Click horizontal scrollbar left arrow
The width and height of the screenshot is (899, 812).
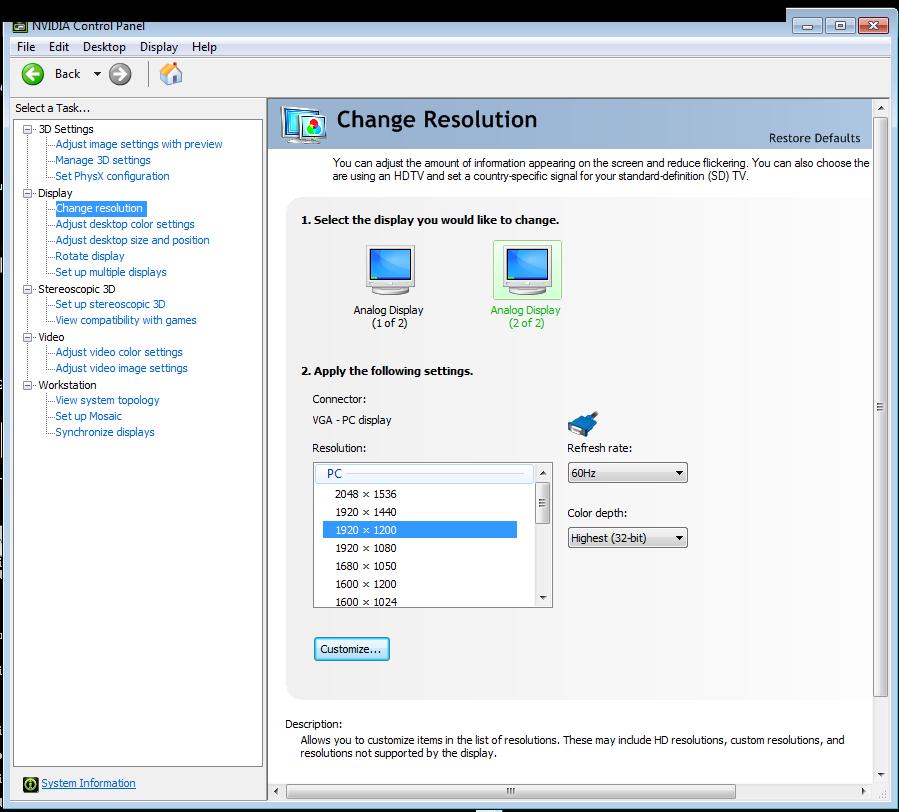click(x=276, y=792)
